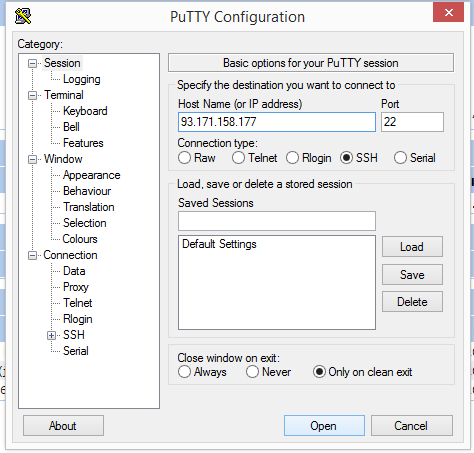The width and height of the screenshot is (474, 453).
Task: Collapse the Window tree node
Action: click(x=32, y=159)
